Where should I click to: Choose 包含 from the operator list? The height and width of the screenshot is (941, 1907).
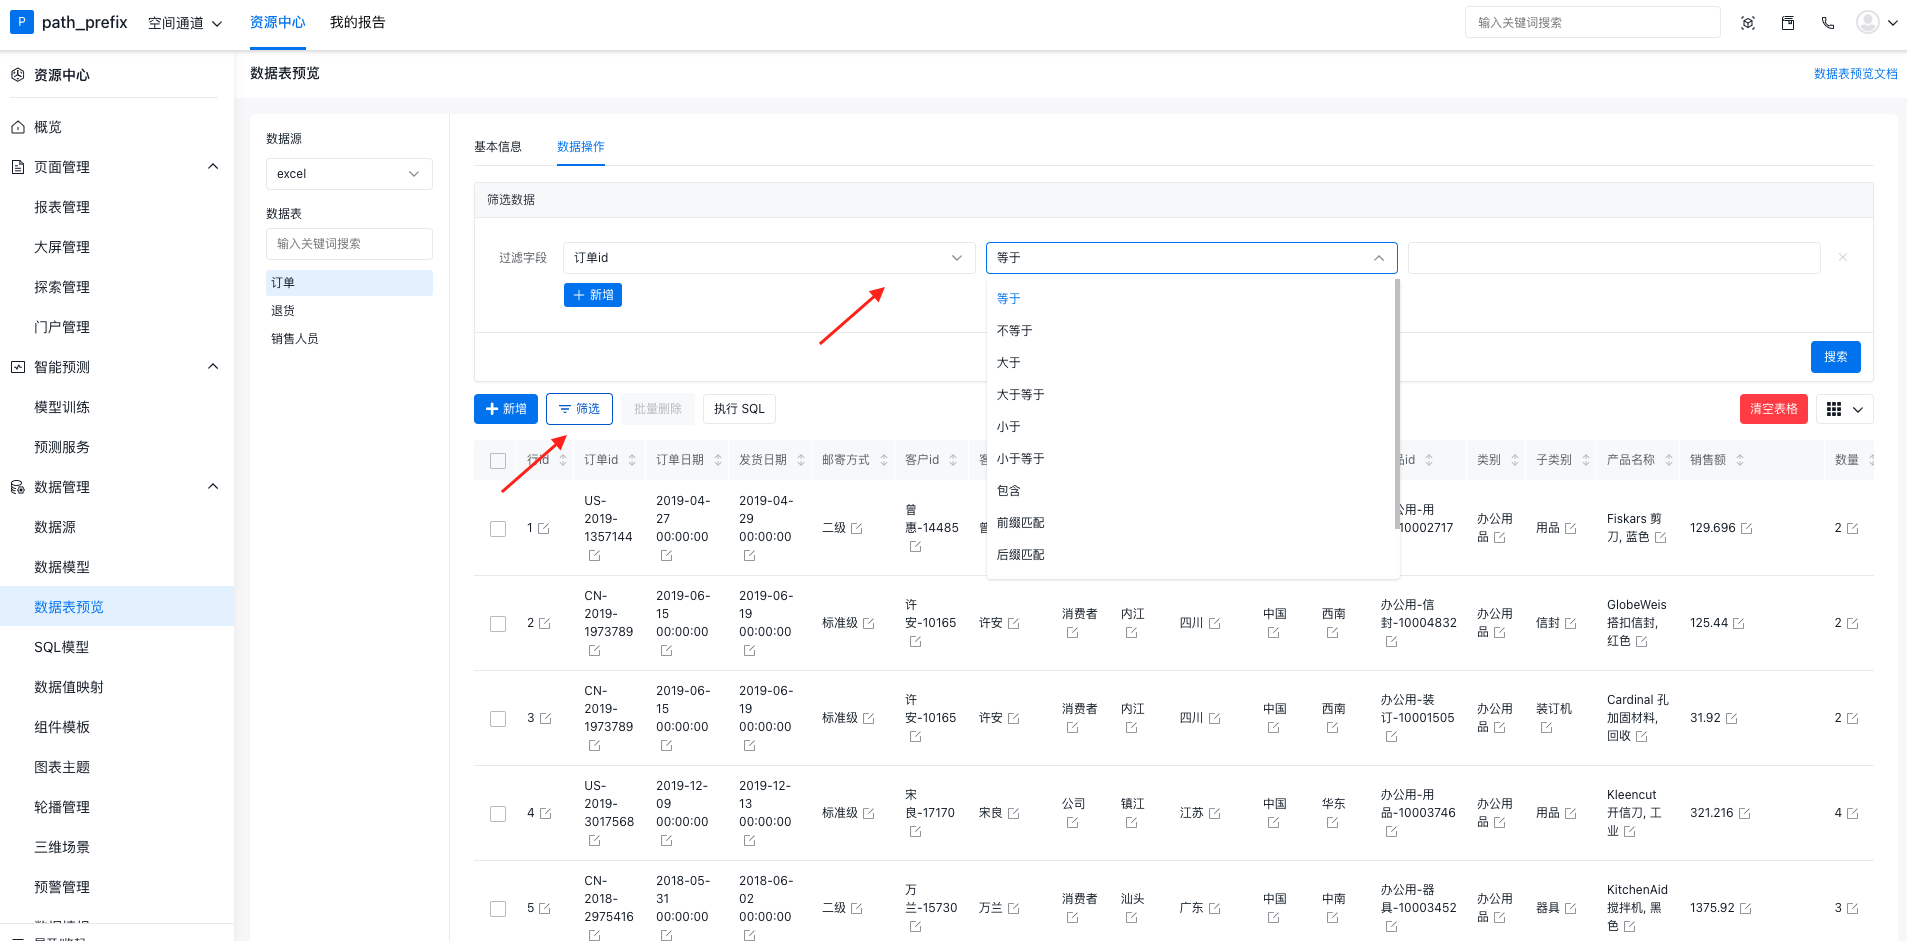pyautogui.click(x=1191, y=491)
